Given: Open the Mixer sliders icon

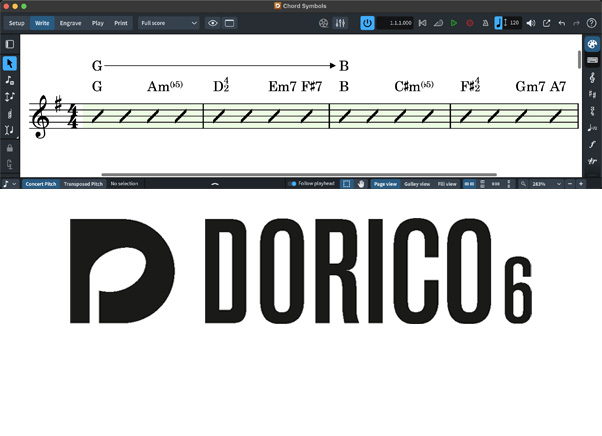Looking at the screenshot, I should (x=340, y=23).
